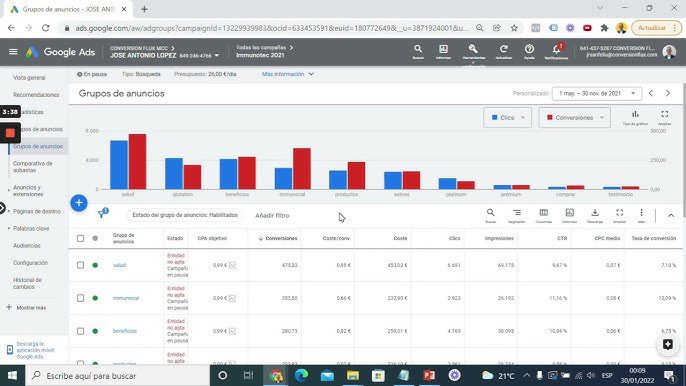Screen dimensions: 686x386
Task: Toggle the status dot for immunocal
Action: [x=95, y=298]
